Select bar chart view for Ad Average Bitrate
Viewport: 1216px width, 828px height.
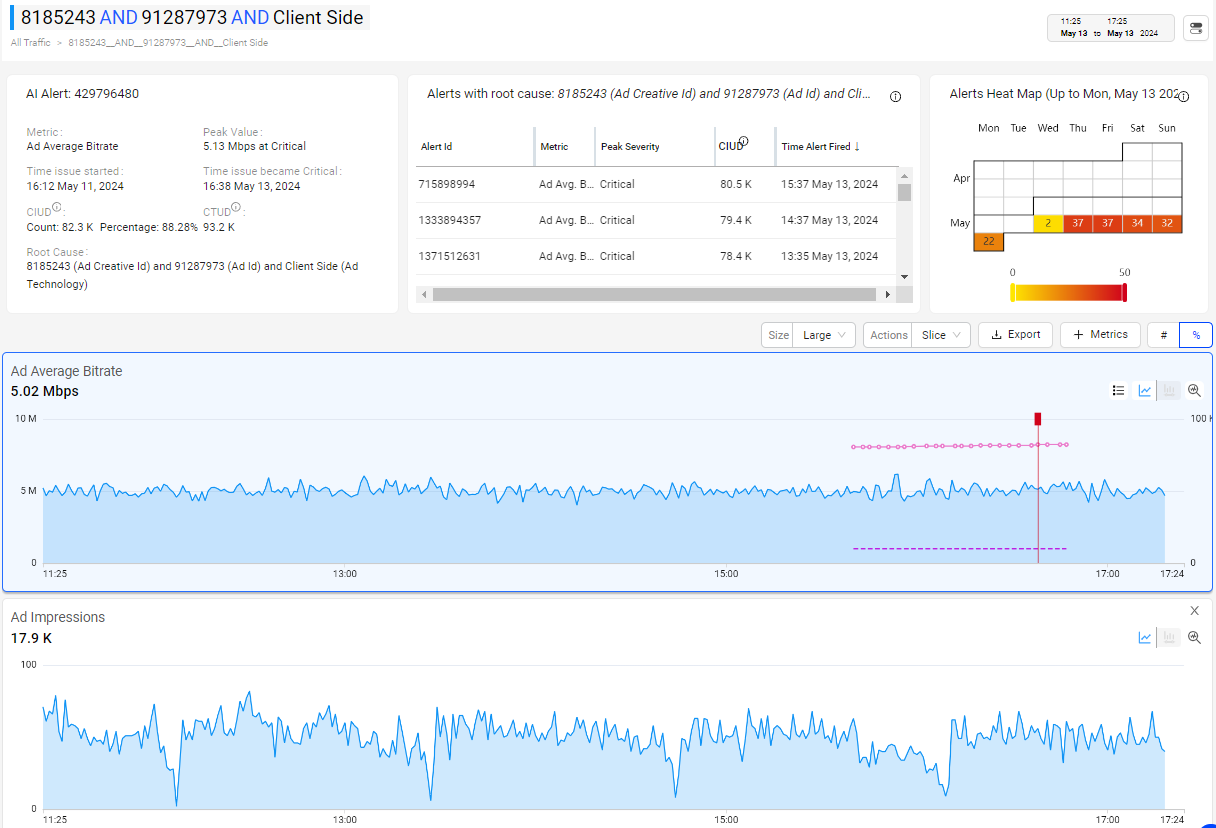coord(1169,391)
